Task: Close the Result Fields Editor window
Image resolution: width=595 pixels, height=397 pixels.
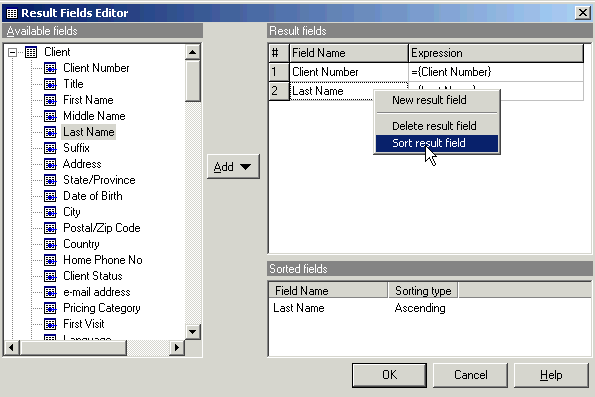Action: (x=583, y=13)
